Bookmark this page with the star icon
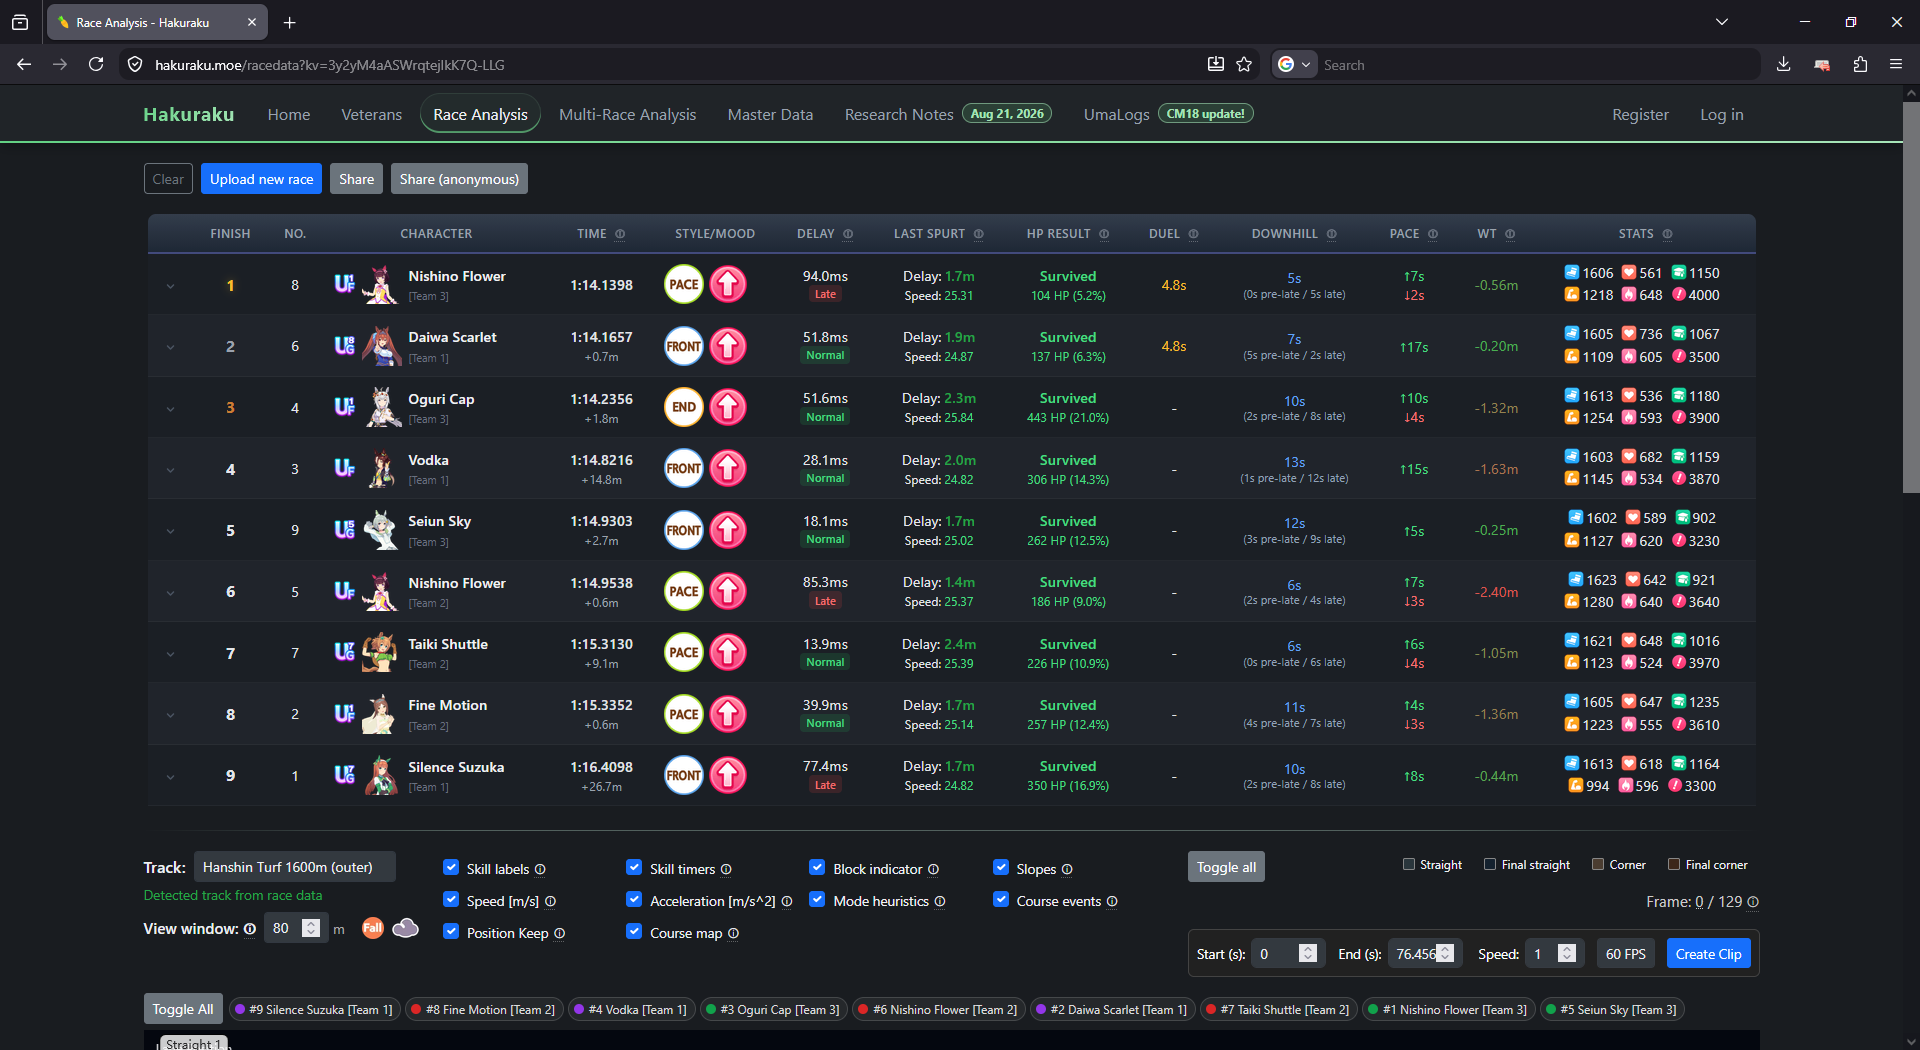 click(x=1244, y=64)
